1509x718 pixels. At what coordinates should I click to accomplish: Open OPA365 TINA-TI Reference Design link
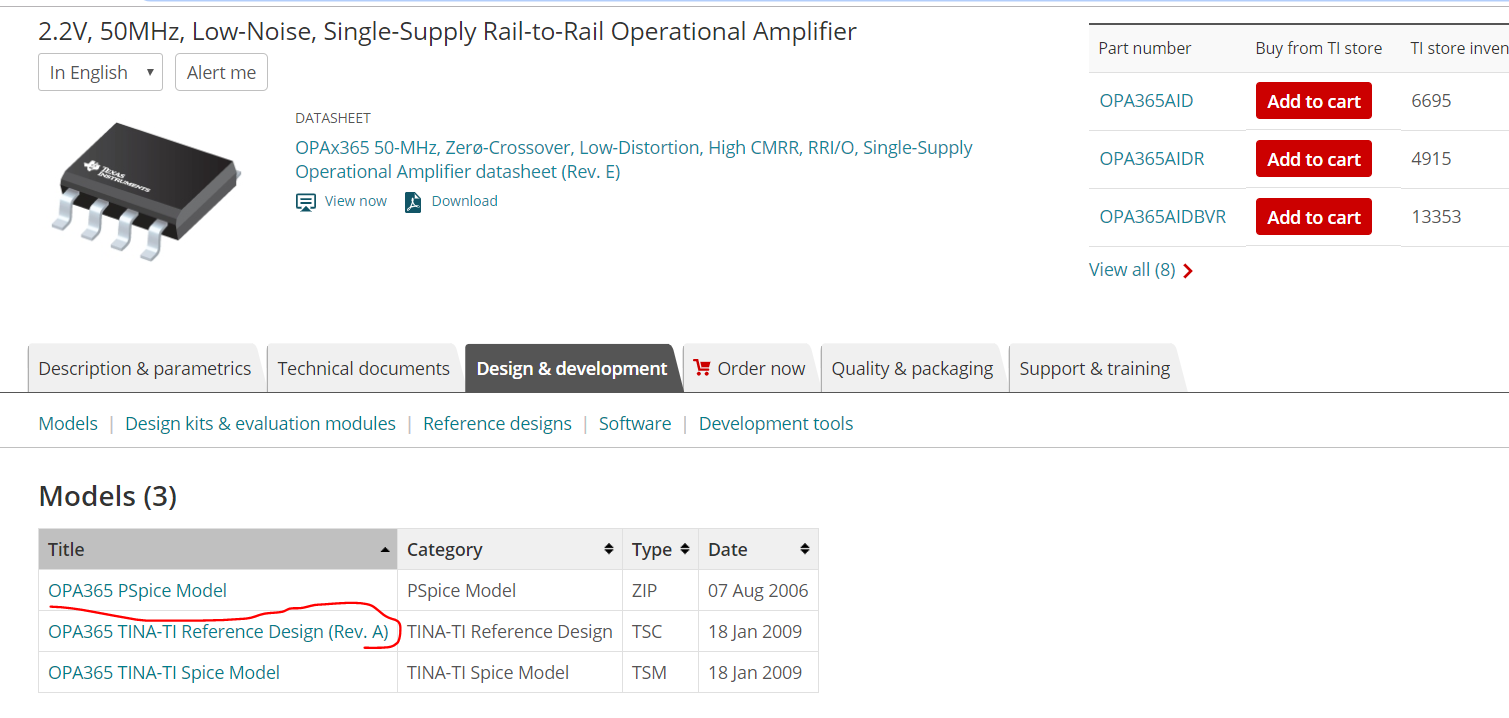point(218,632)
